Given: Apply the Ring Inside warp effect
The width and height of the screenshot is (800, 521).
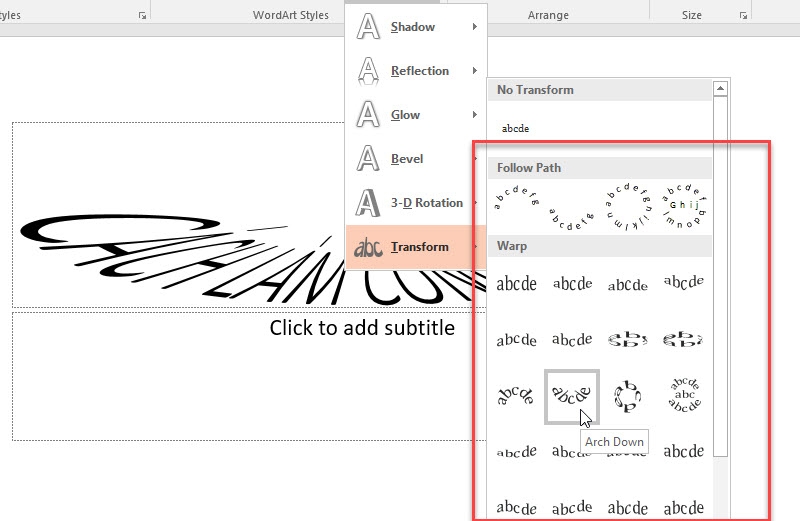Looking at the screenshot, I should point(628,340).
